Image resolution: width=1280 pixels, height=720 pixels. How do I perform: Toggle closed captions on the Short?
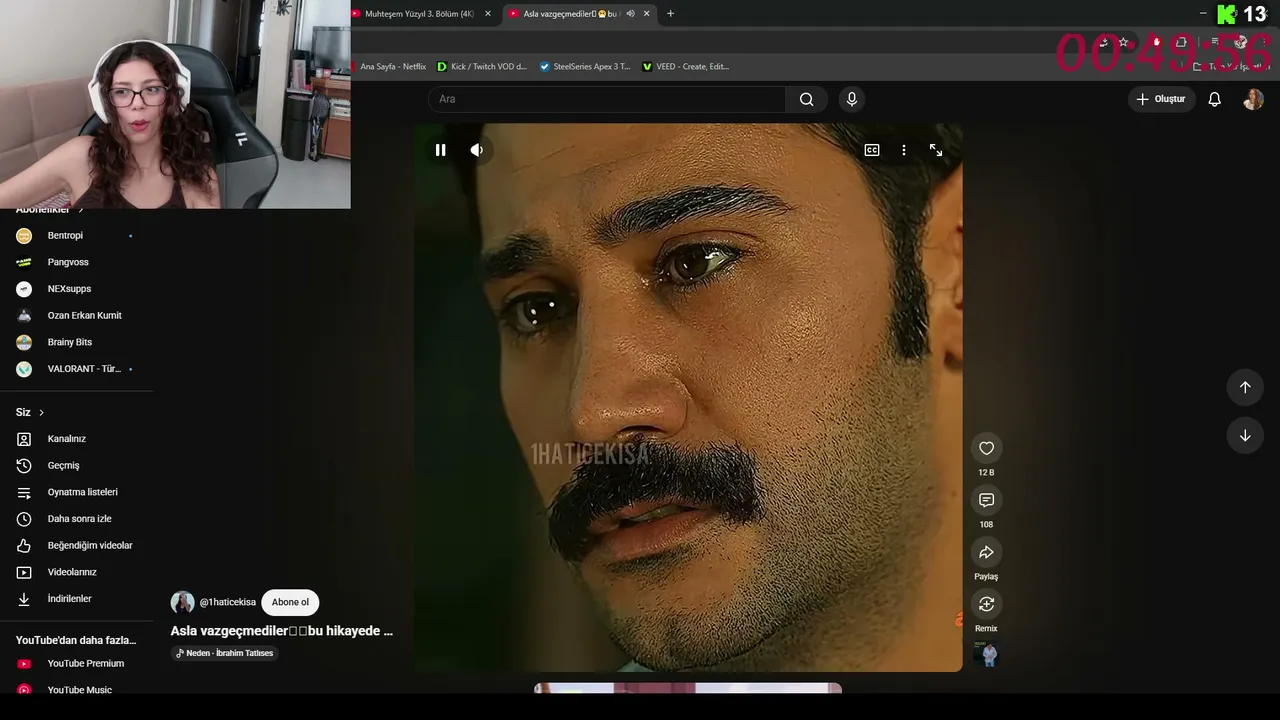pos(872,150)
